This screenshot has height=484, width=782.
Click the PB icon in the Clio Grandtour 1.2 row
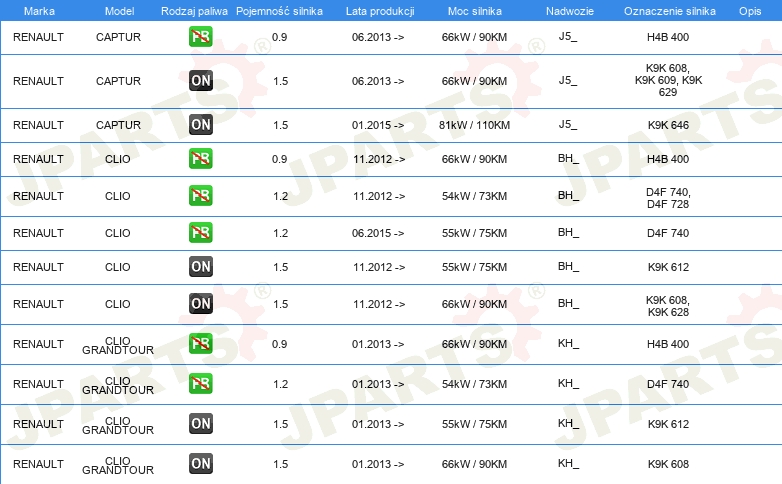coord(200,383)
